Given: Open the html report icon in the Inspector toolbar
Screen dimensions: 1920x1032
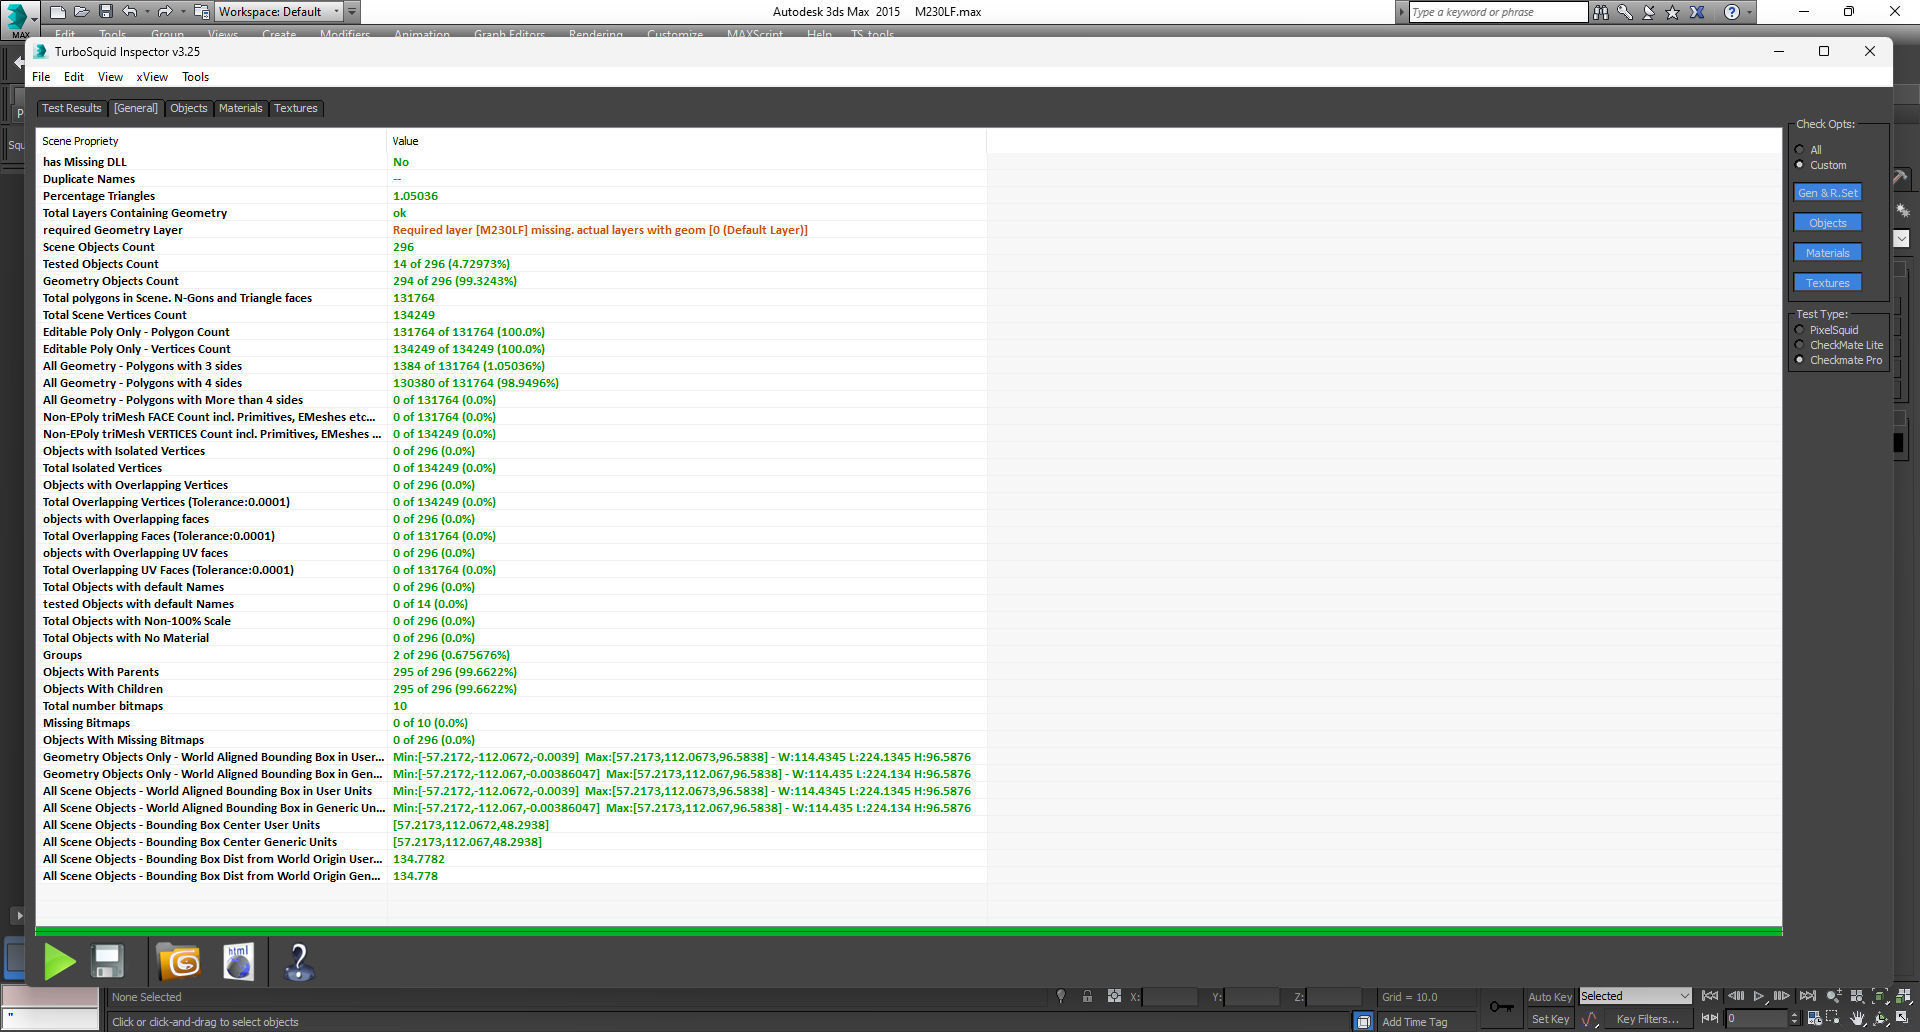Looking at the screenshot, I should coord(238,962).
